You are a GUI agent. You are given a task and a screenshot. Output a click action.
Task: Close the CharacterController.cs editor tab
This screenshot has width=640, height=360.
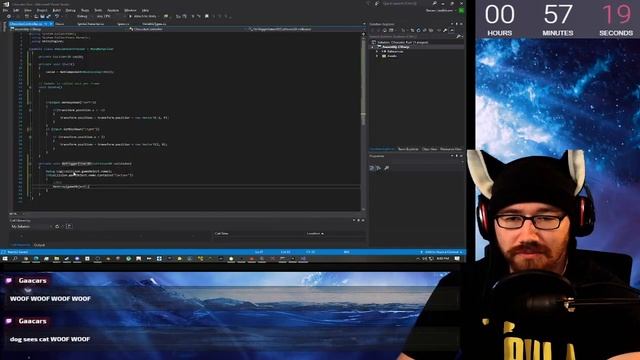(x=51, y=24)
